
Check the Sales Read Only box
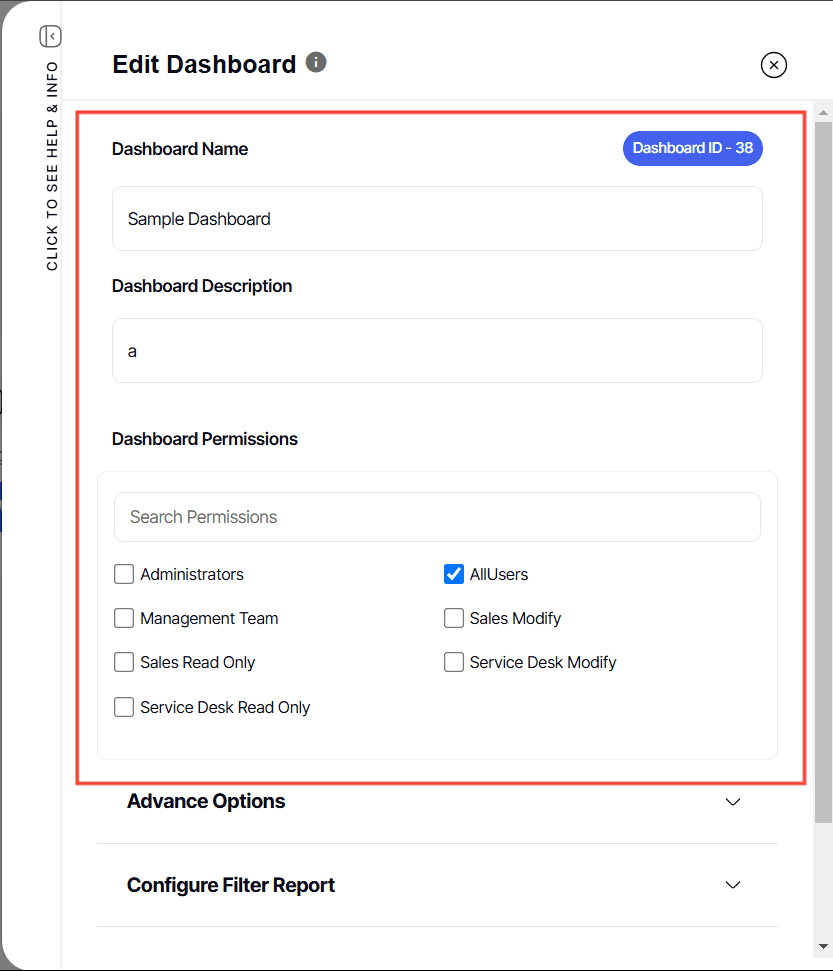pyautogui.click(x=124, y=662)
